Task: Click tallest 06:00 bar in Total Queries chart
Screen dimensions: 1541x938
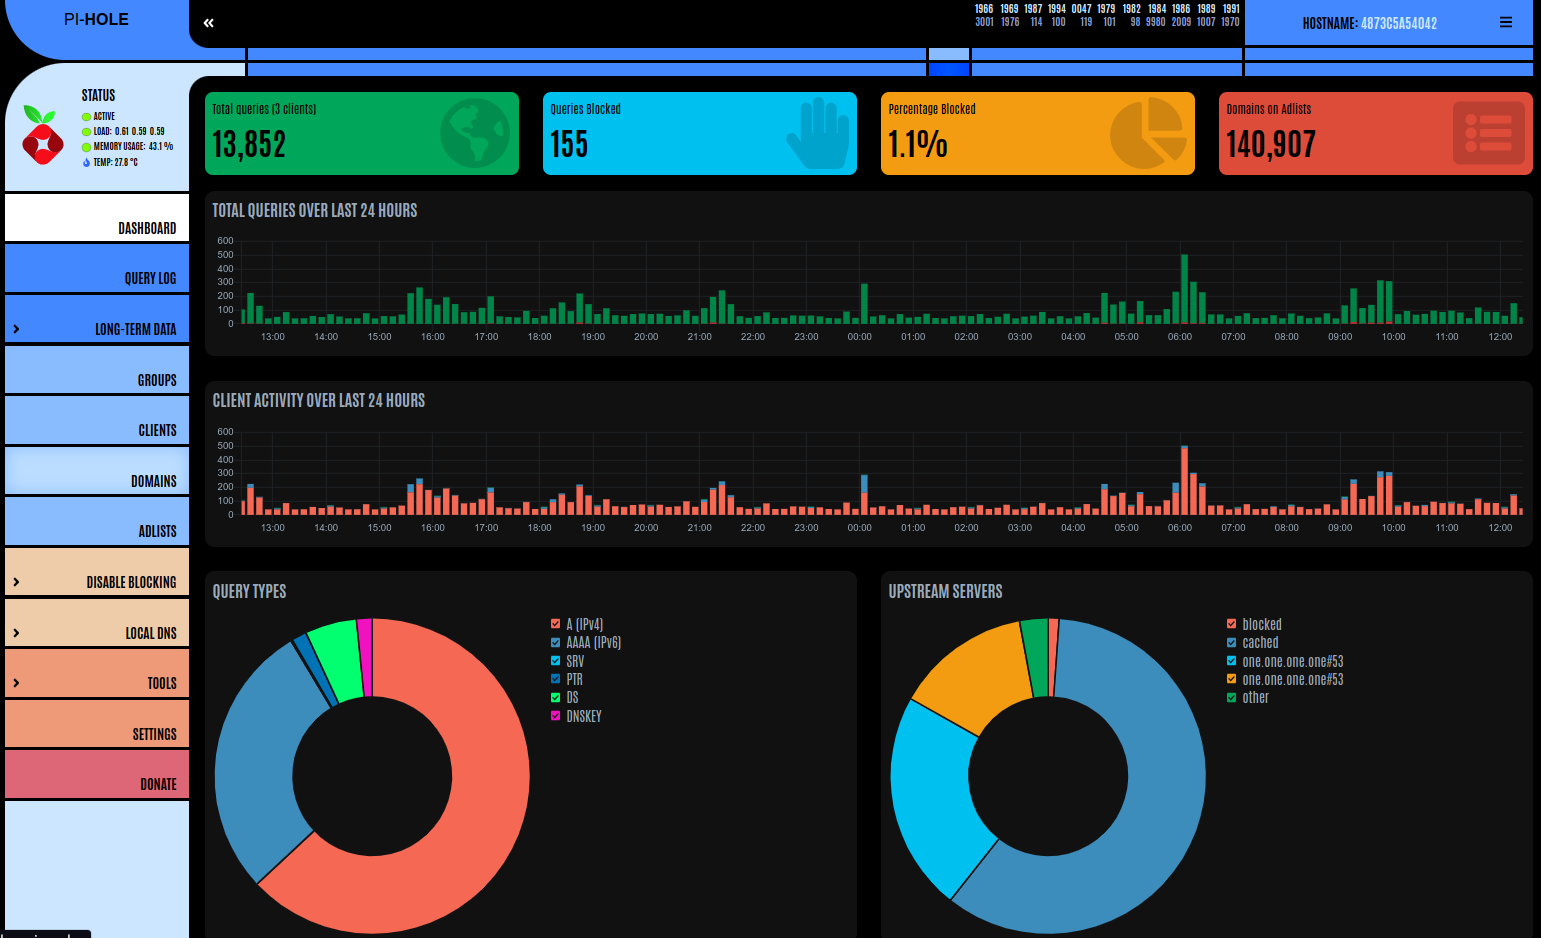Action: pos(1185,289)
